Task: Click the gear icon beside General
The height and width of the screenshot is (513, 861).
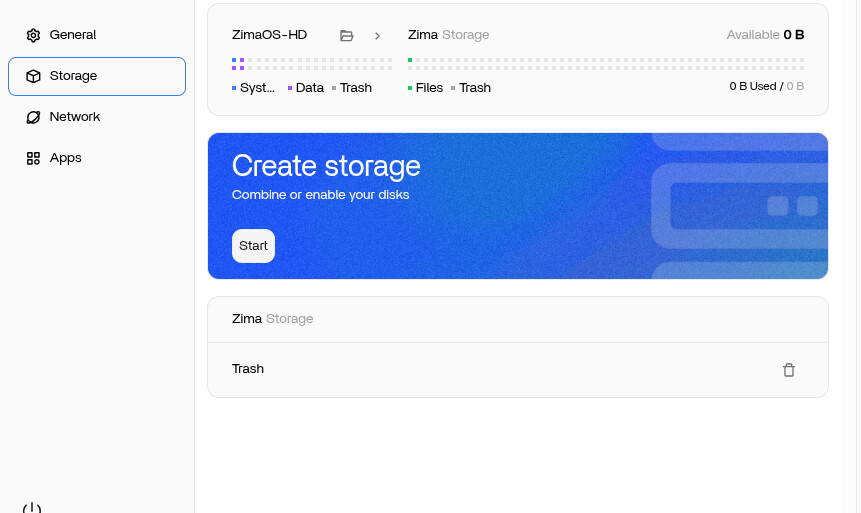Action: coord(33,35)
